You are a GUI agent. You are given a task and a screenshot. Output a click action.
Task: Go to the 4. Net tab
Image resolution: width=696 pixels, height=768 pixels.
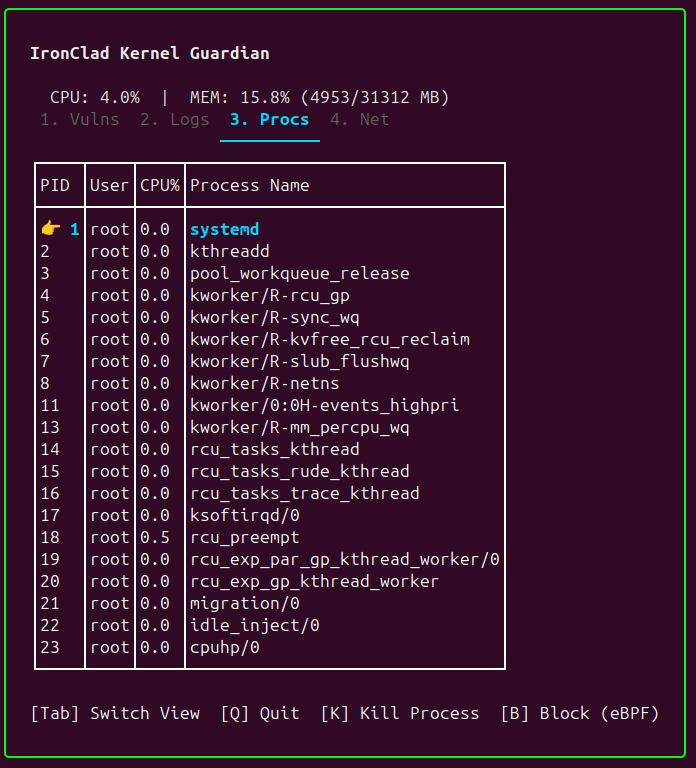tap(360, 120)
